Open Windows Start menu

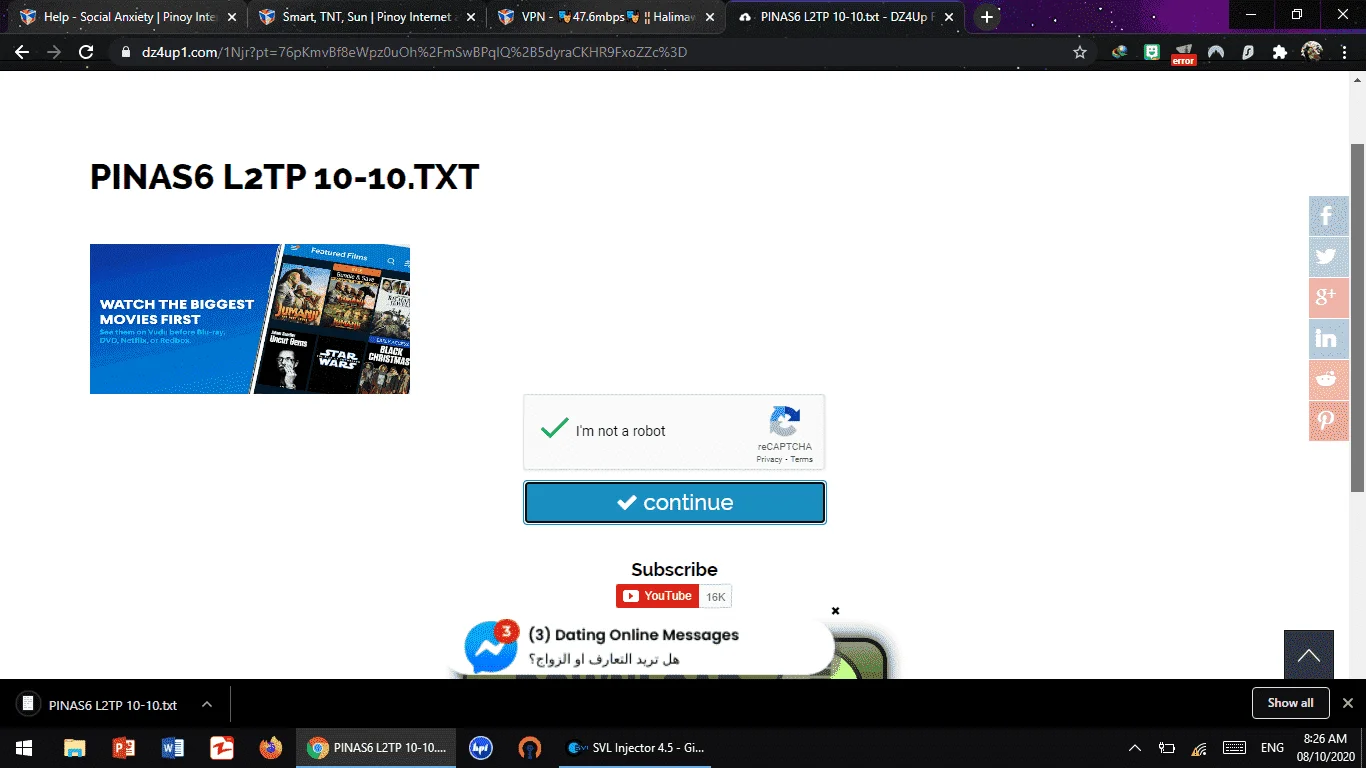(24, 747)
